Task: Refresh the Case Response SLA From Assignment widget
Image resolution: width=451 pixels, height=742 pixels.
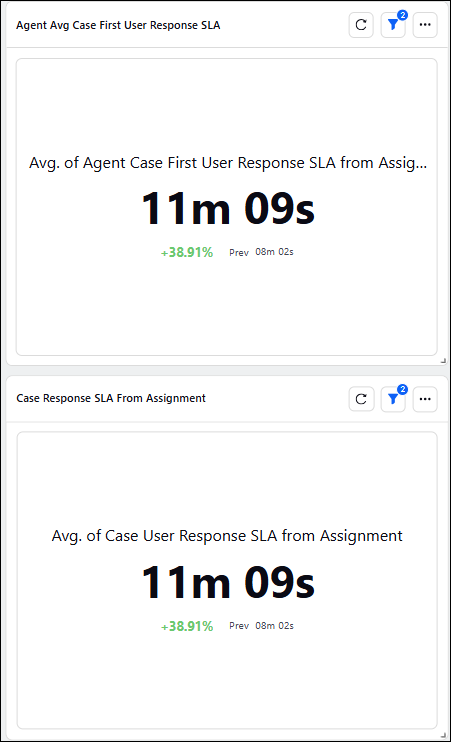Action: tap(361, 399)
